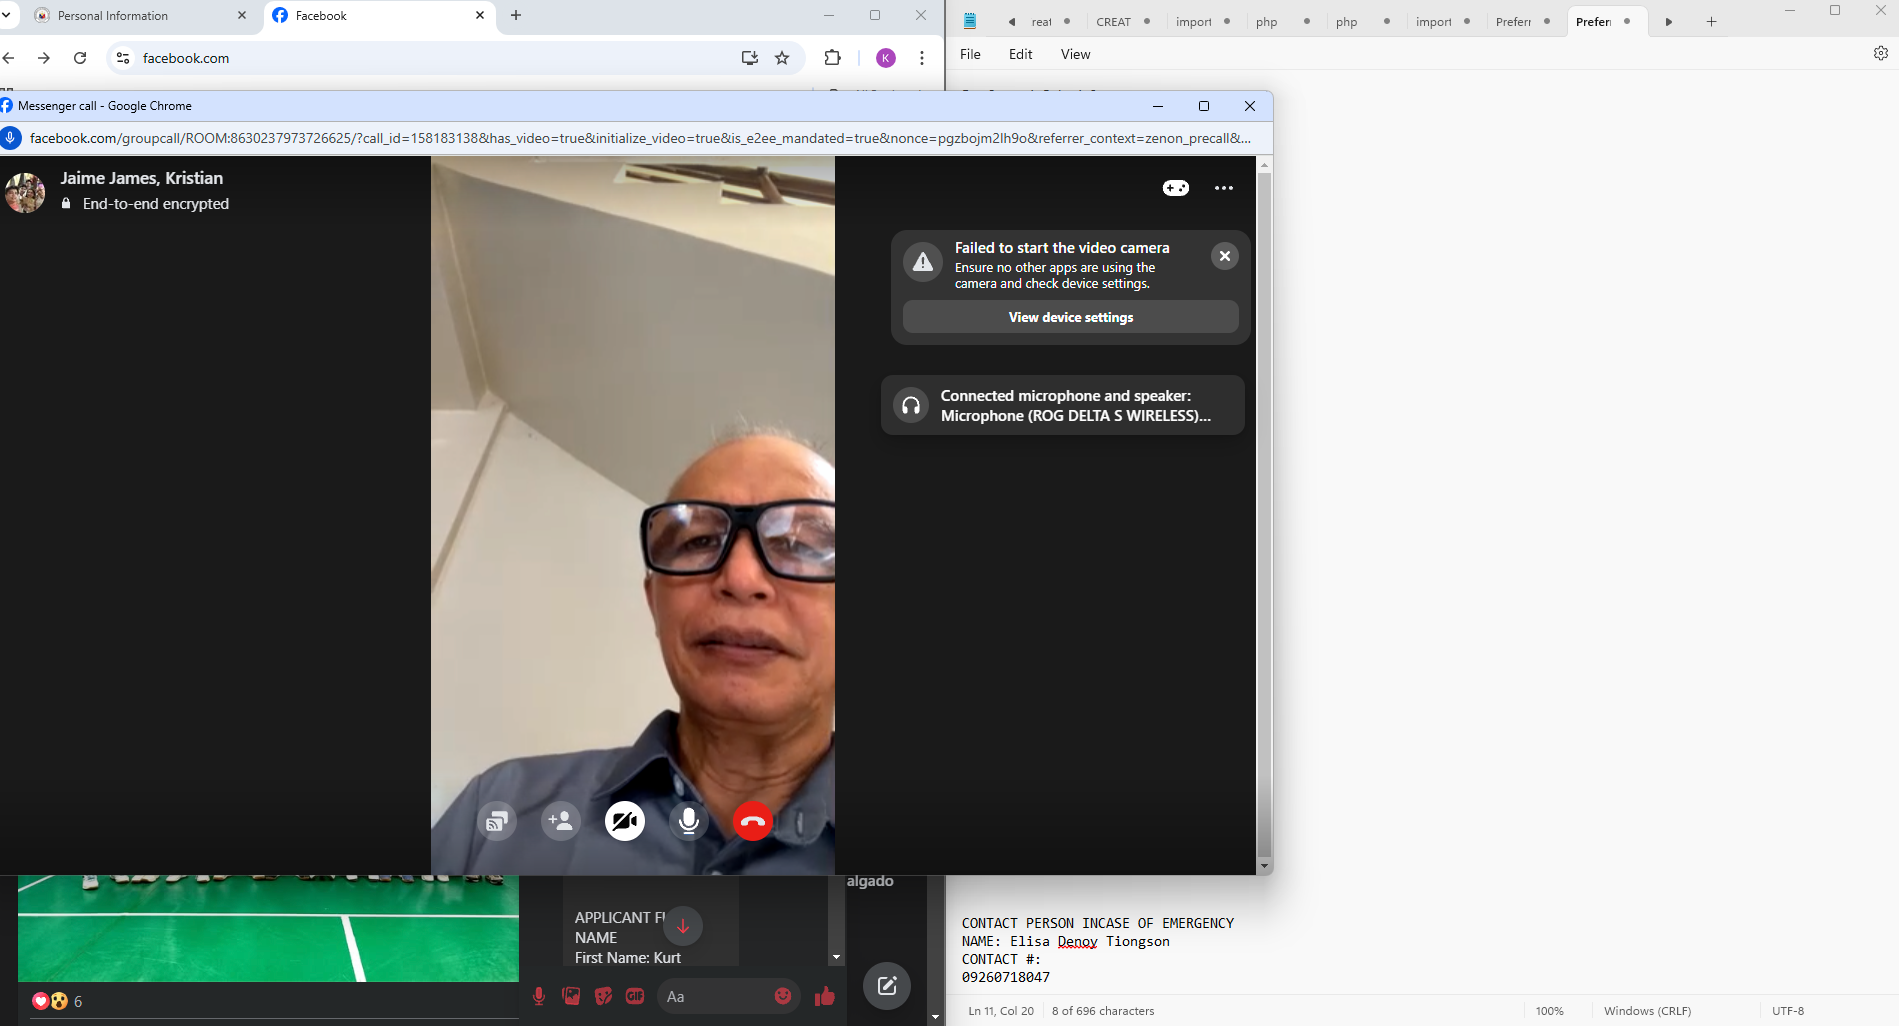
Task: Click the Aa message input field
Action: [715, 996]
